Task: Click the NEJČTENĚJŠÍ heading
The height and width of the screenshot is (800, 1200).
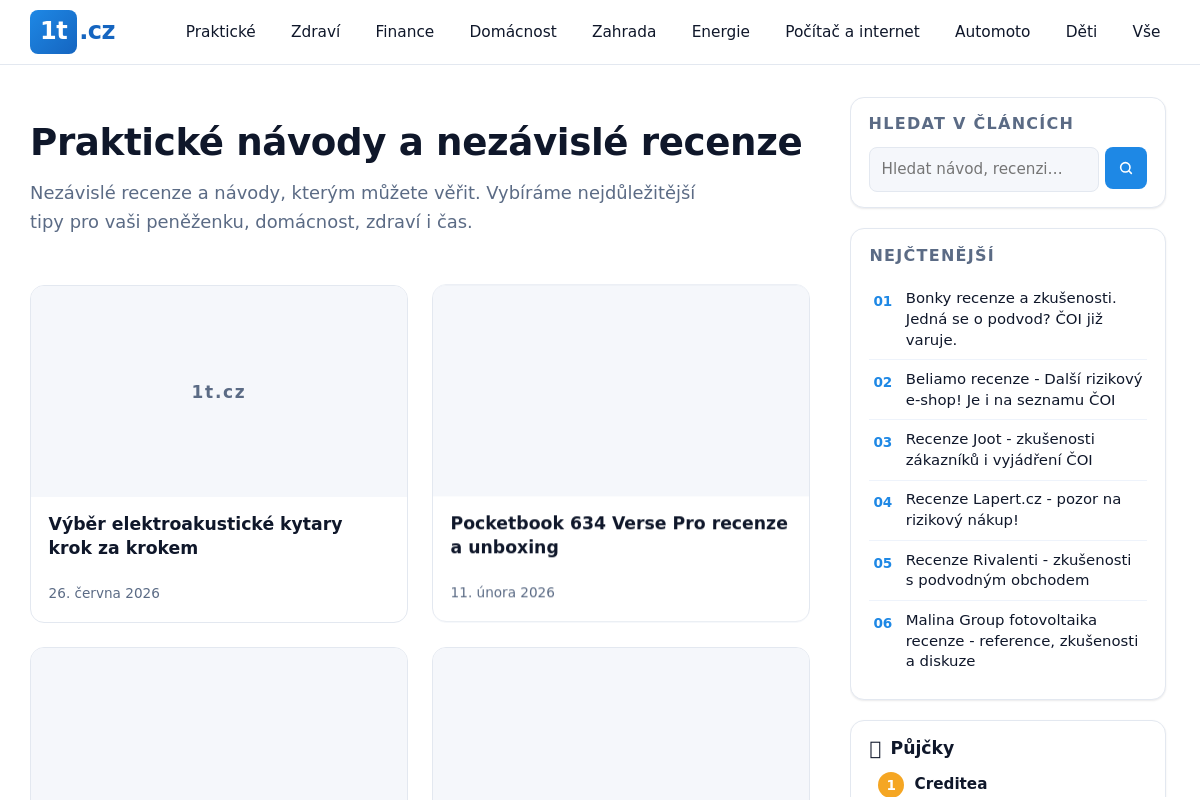Action: point(932,255)
